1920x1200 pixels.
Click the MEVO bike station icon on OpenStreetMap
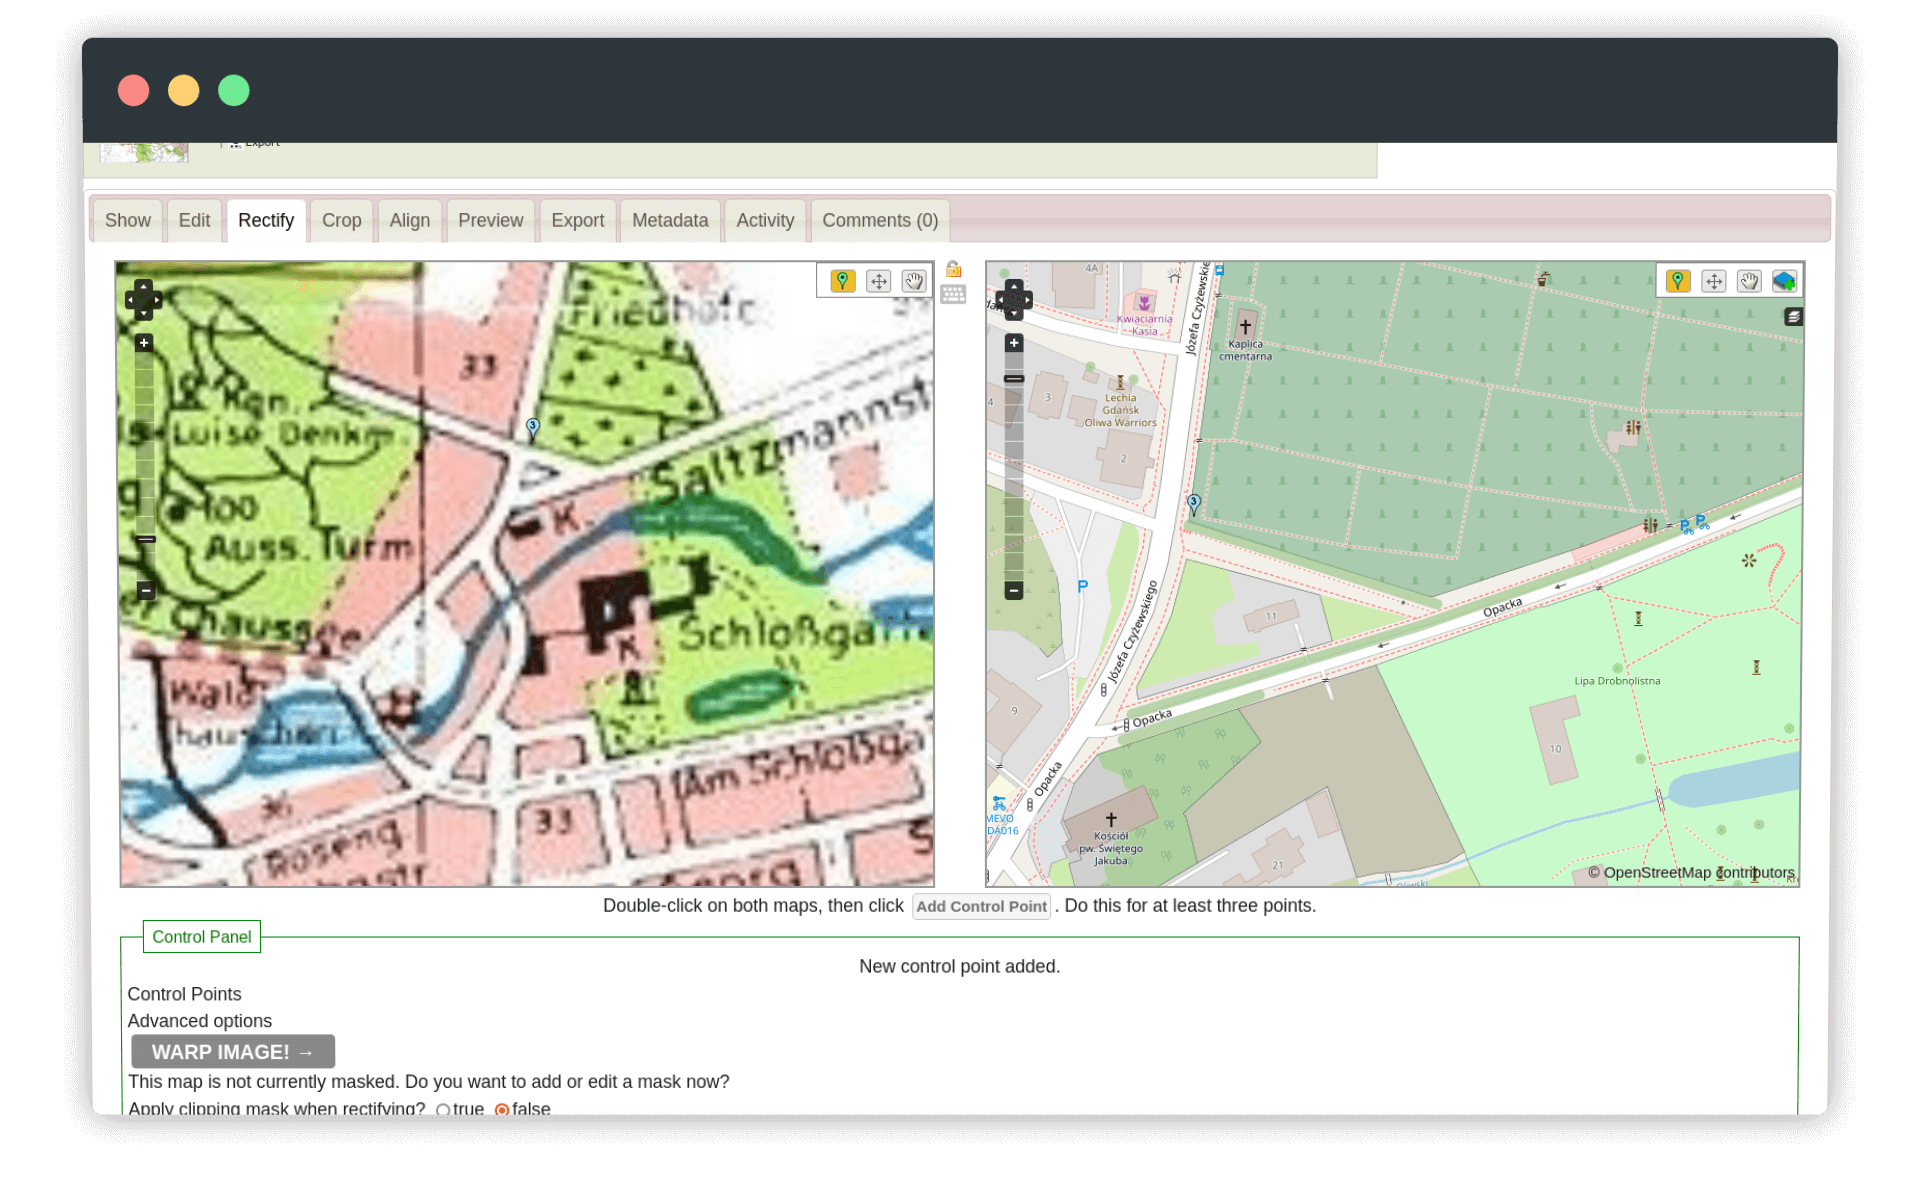point(999,803)
